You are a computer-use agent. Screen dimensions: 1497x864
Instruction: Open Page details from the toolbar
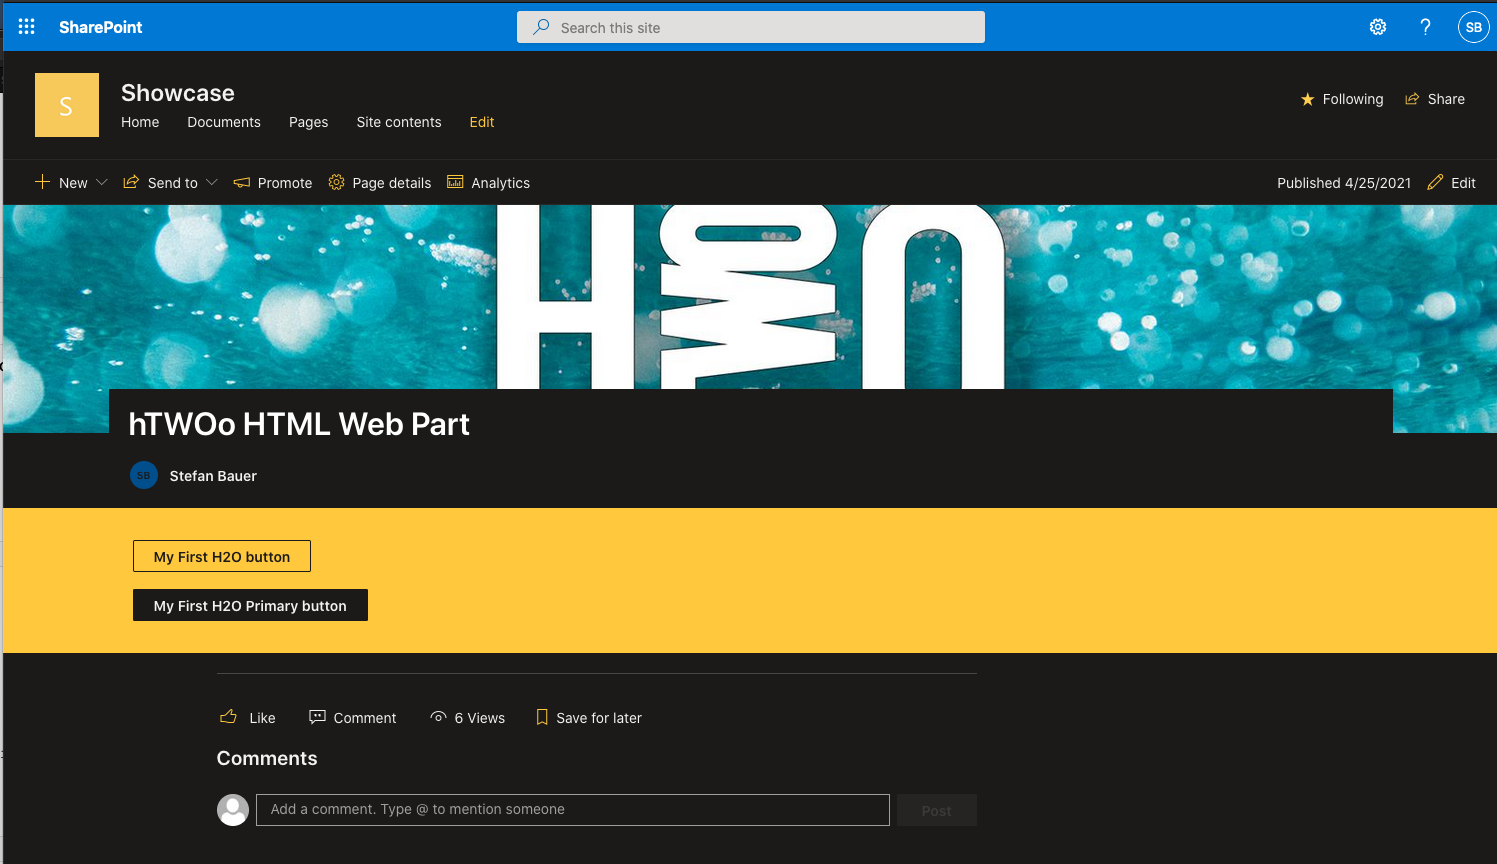coord(380,183)
